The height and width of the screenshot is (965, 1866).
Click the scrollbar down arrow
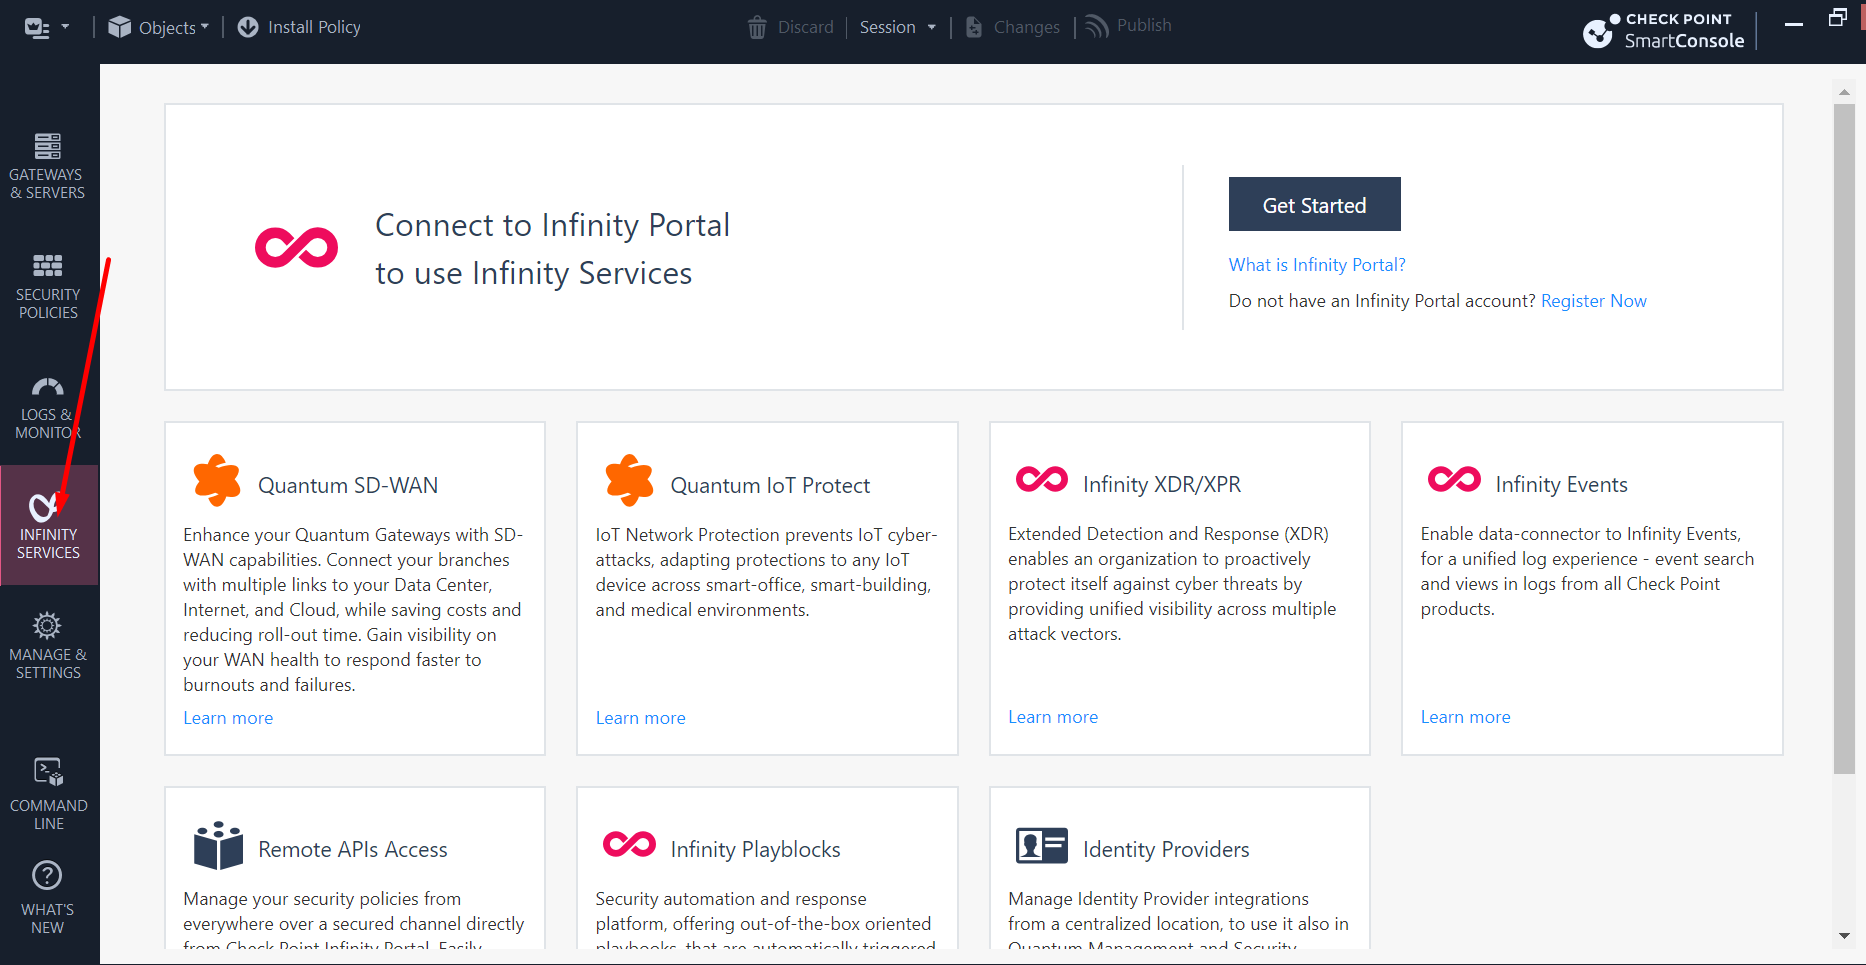click(1844, 936)
